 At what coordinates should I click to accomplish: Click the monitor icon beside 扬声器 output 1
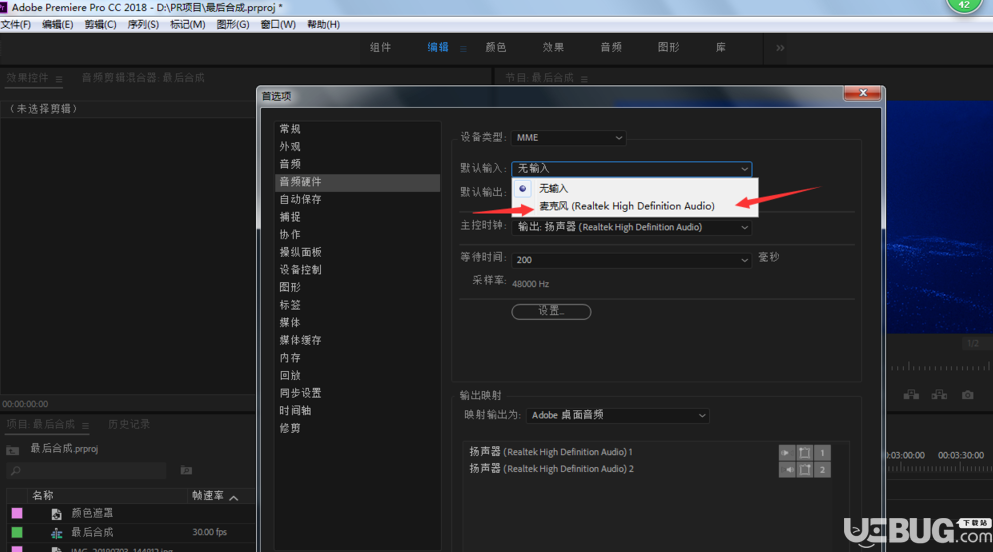tap(804, 453)
